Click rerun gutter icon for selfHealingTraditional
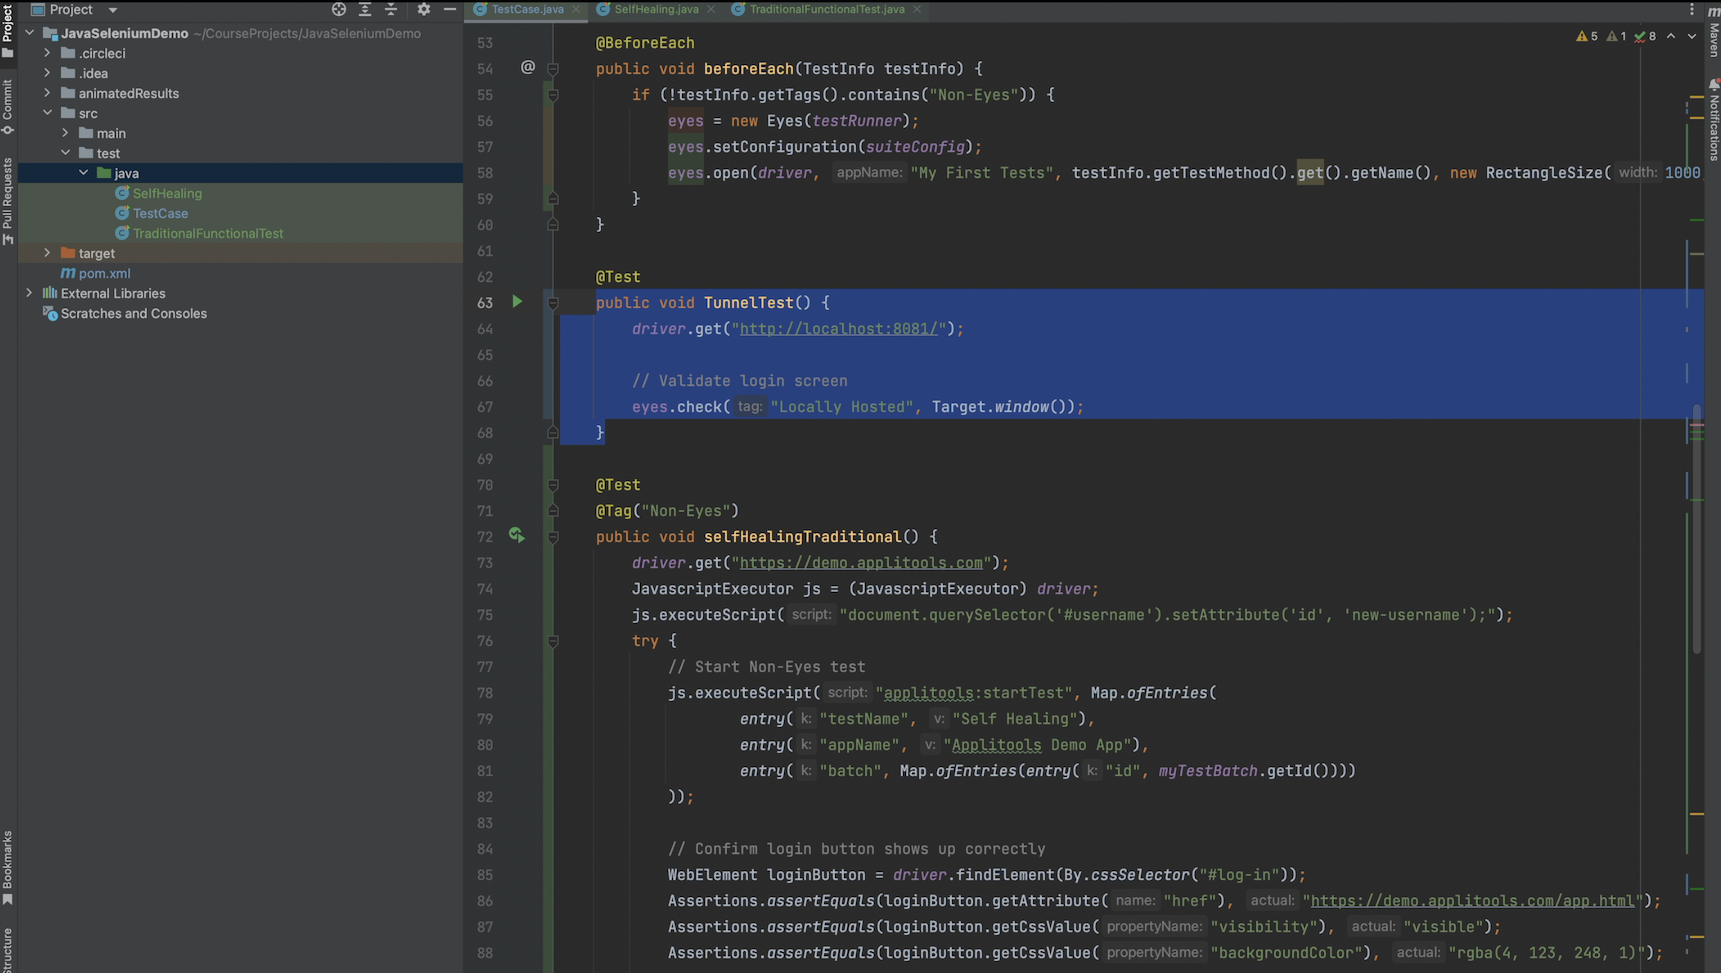Screen dimensions: 1721x973 (517, 536)
